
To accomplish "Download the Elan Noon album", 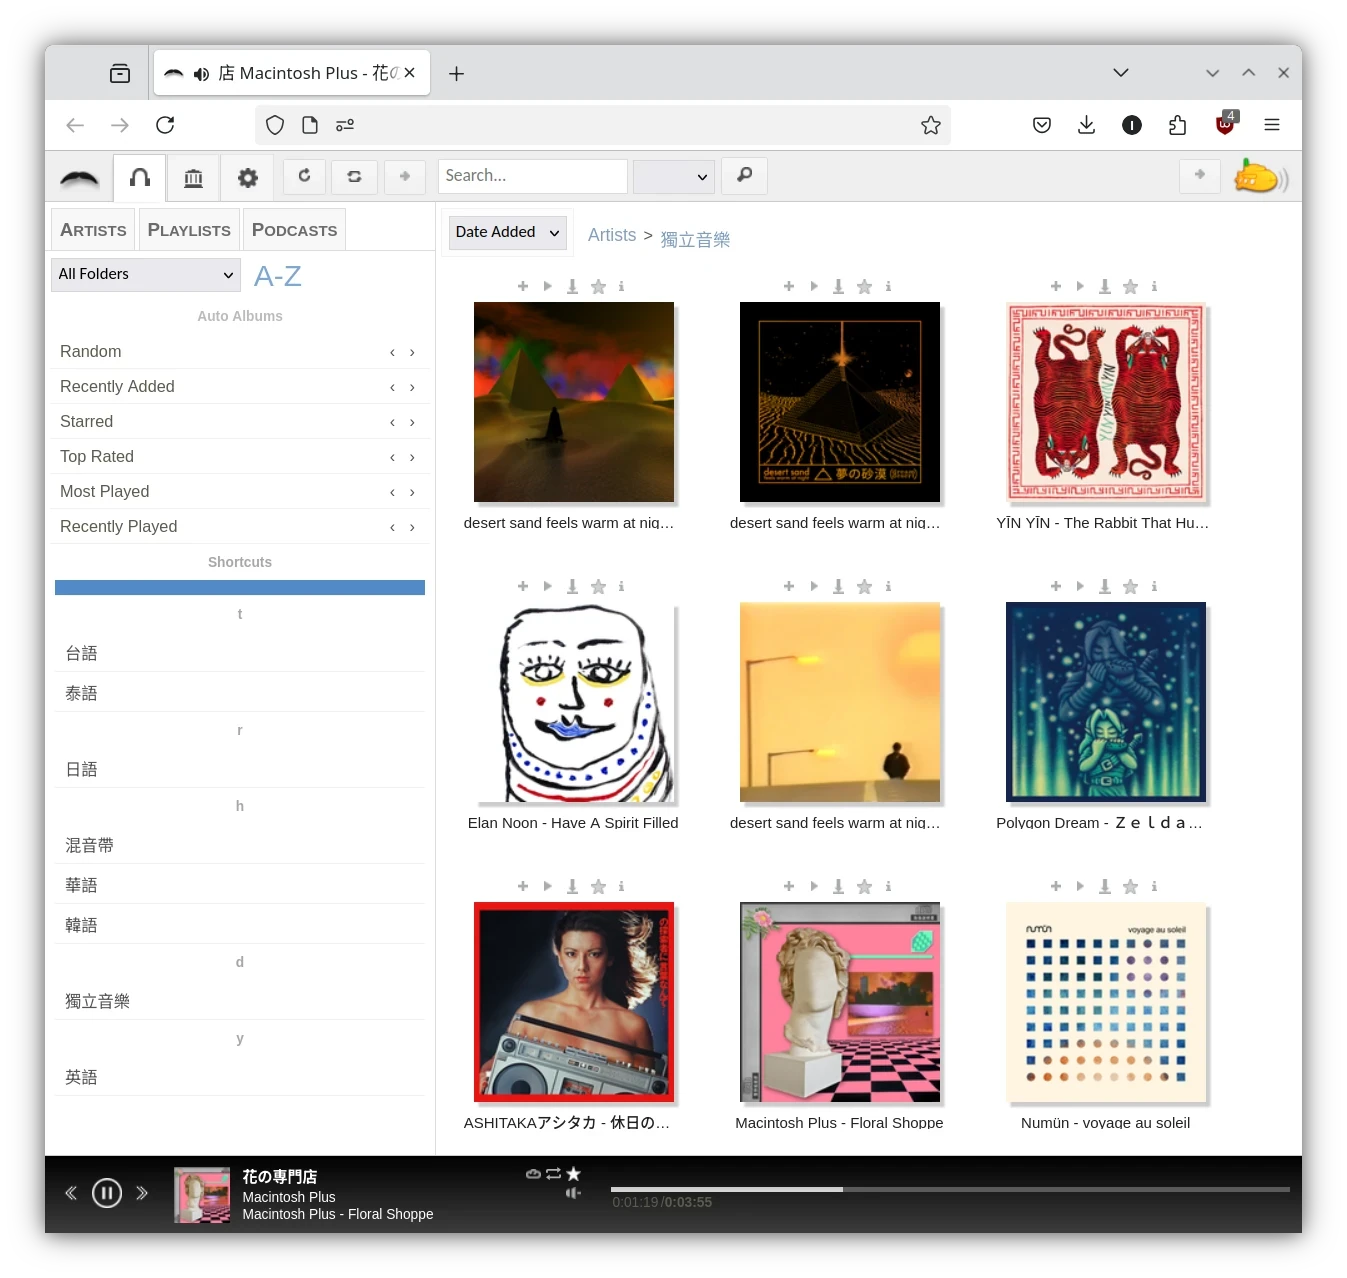I will 572,586.
